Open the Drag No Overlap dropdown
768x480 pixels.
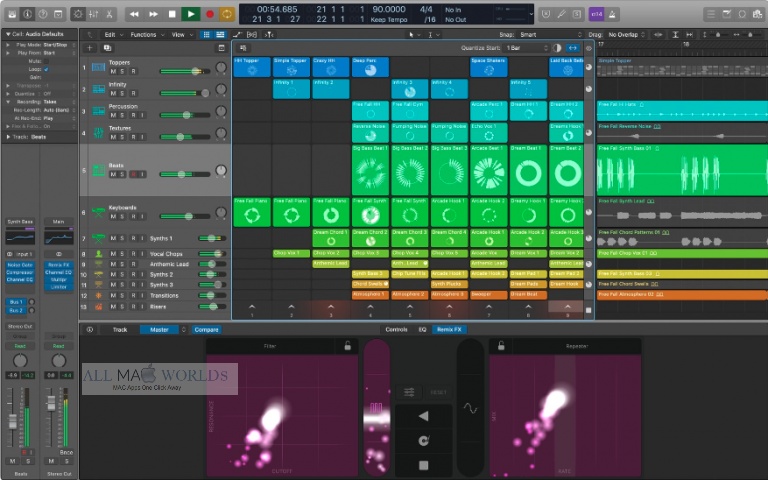tap(626, 35)
